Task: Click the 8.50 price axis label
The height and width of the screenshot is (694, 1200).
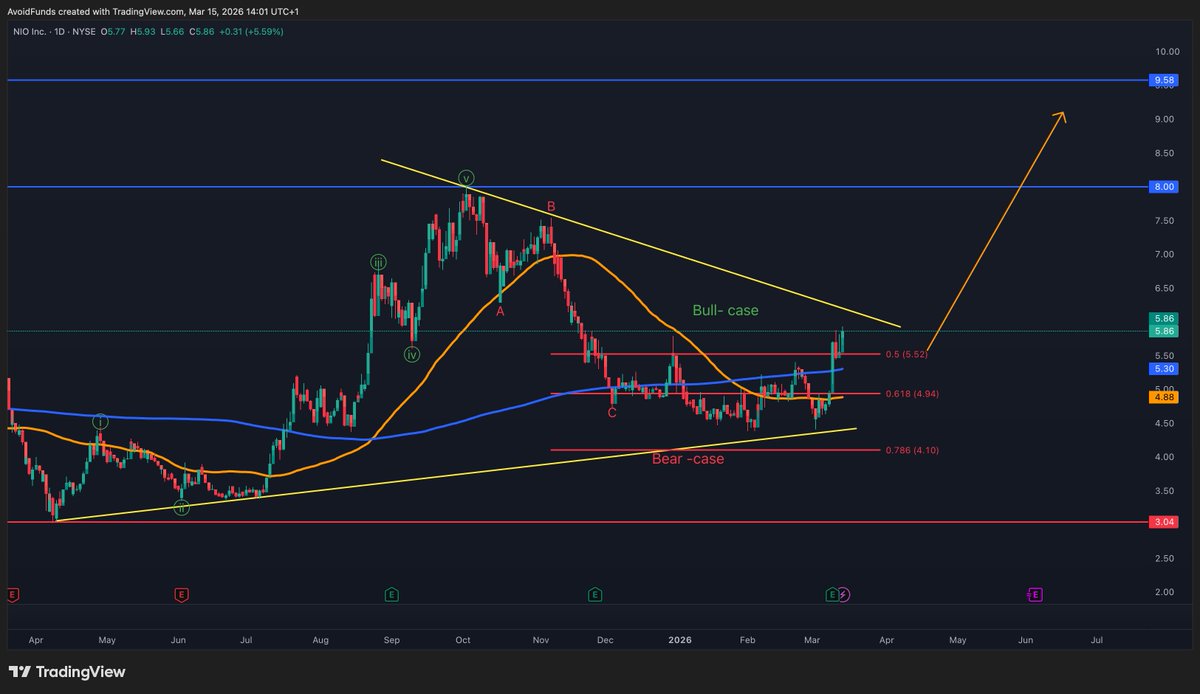Action: 1165,153
